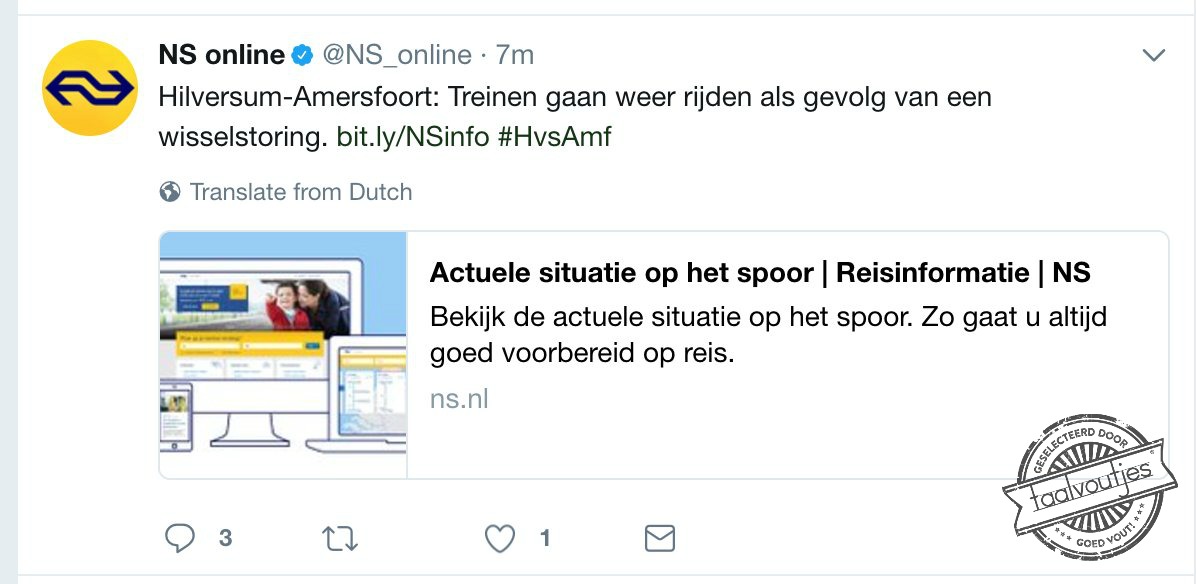1196x584 pixels.
Task: Click the reply speech bubble icon
Action: click(180, 538)
